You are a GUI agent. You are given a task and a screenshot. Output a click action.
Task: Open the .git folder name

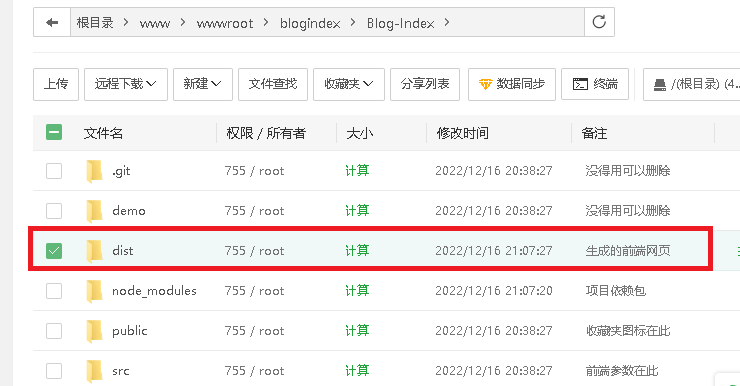coord(121,171)
